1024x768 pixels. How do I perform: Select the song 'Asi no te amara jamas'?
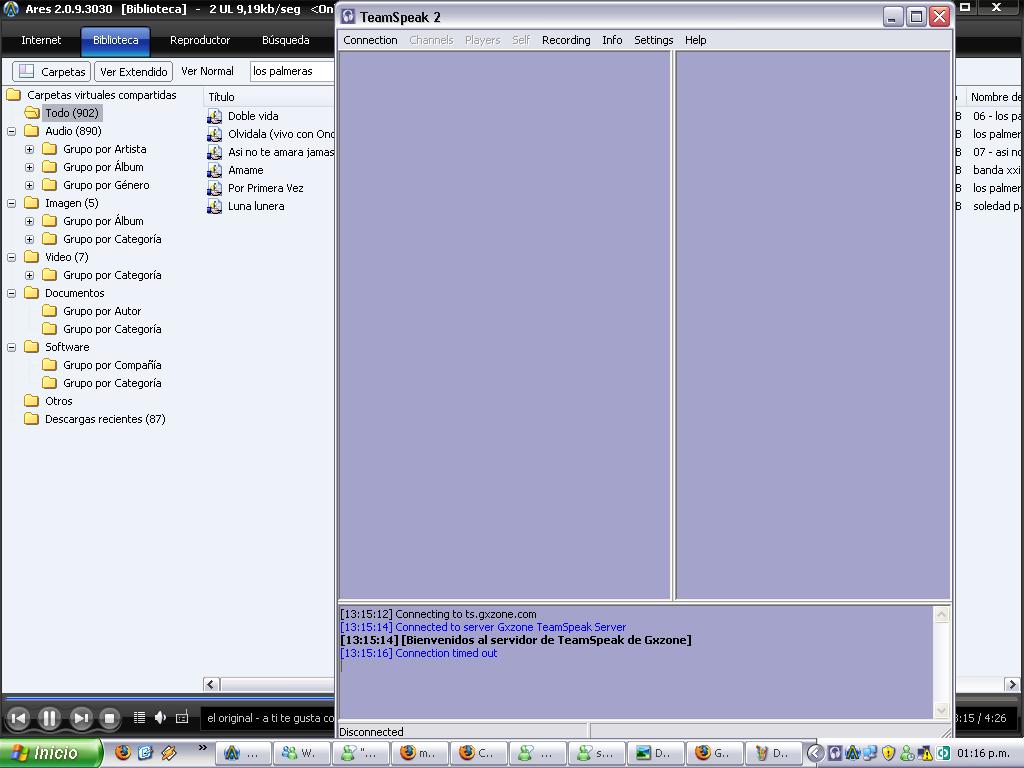coord(281,152)
